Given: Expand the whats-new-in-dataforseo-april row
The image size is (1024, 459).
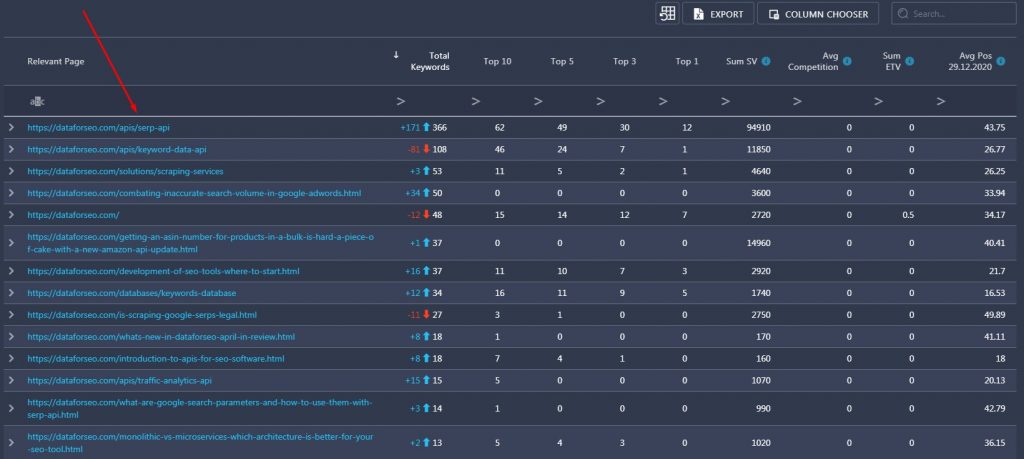Looking at the screenshot, I should [11, 337].
